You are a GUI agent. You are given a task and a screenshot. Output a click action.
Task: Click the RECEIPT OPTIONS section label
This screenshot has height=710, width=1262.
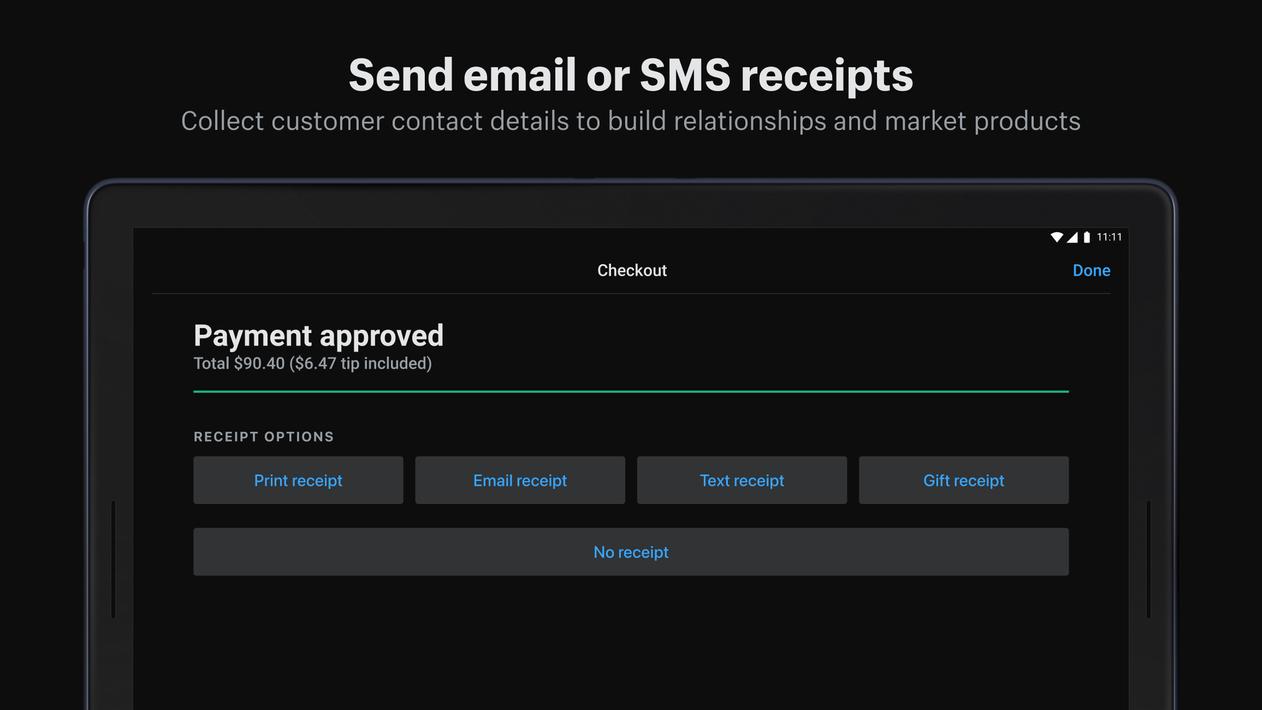tap(264, 437)
